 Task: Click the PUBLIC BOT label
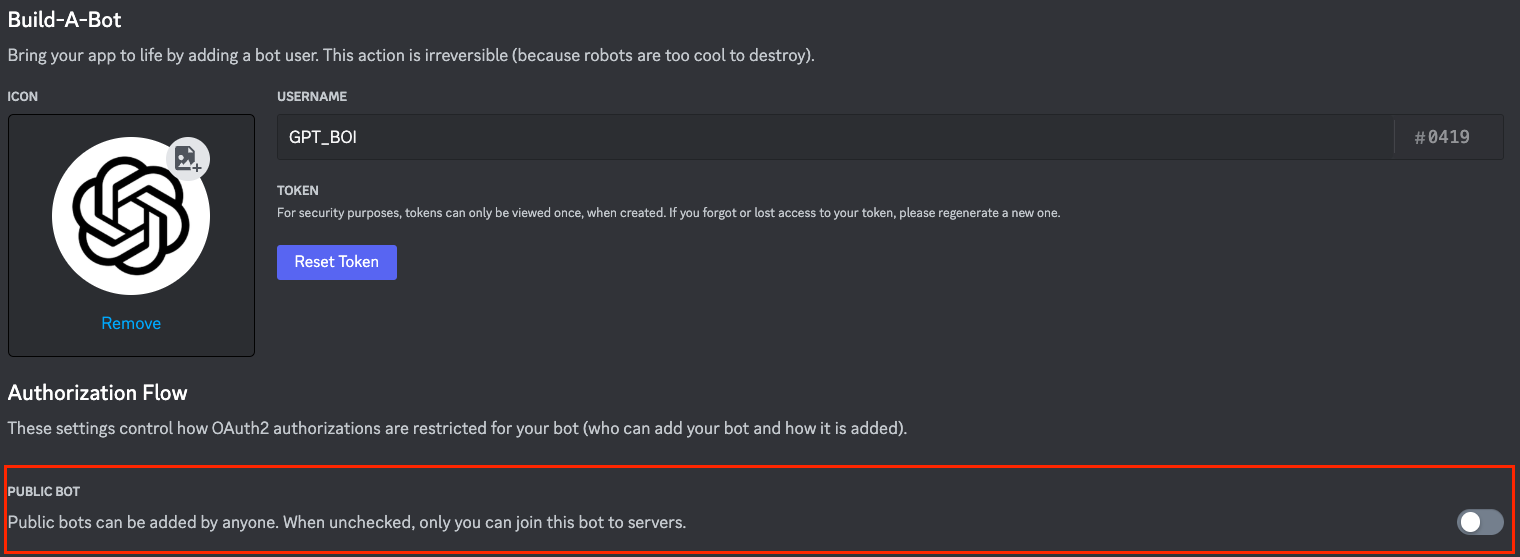tap(44, 492)
